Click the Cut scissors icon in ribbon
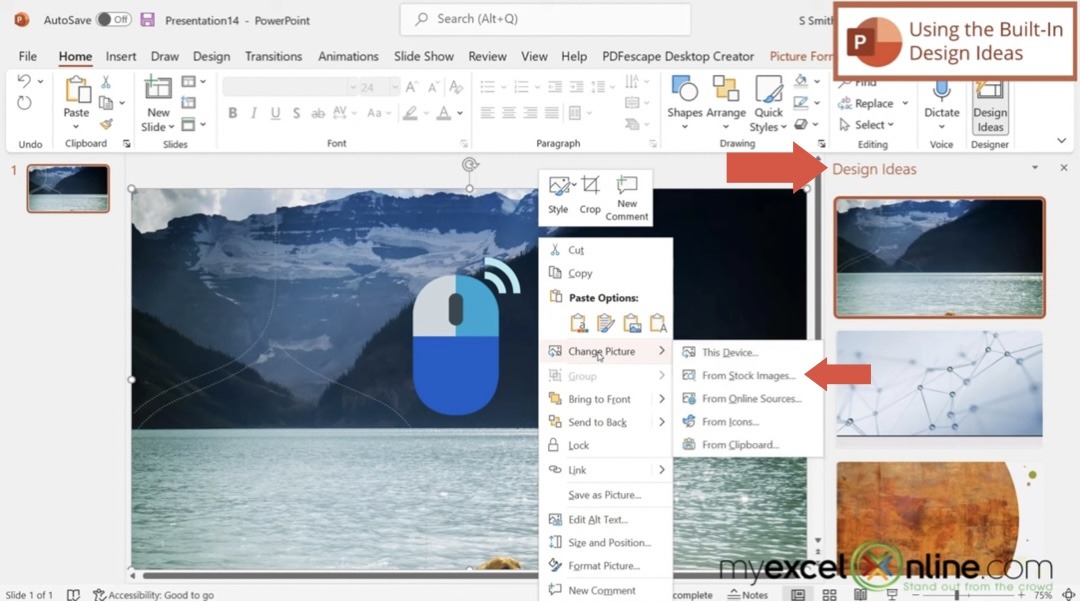This screenshot has width=1080, height=602. point(106,82)
